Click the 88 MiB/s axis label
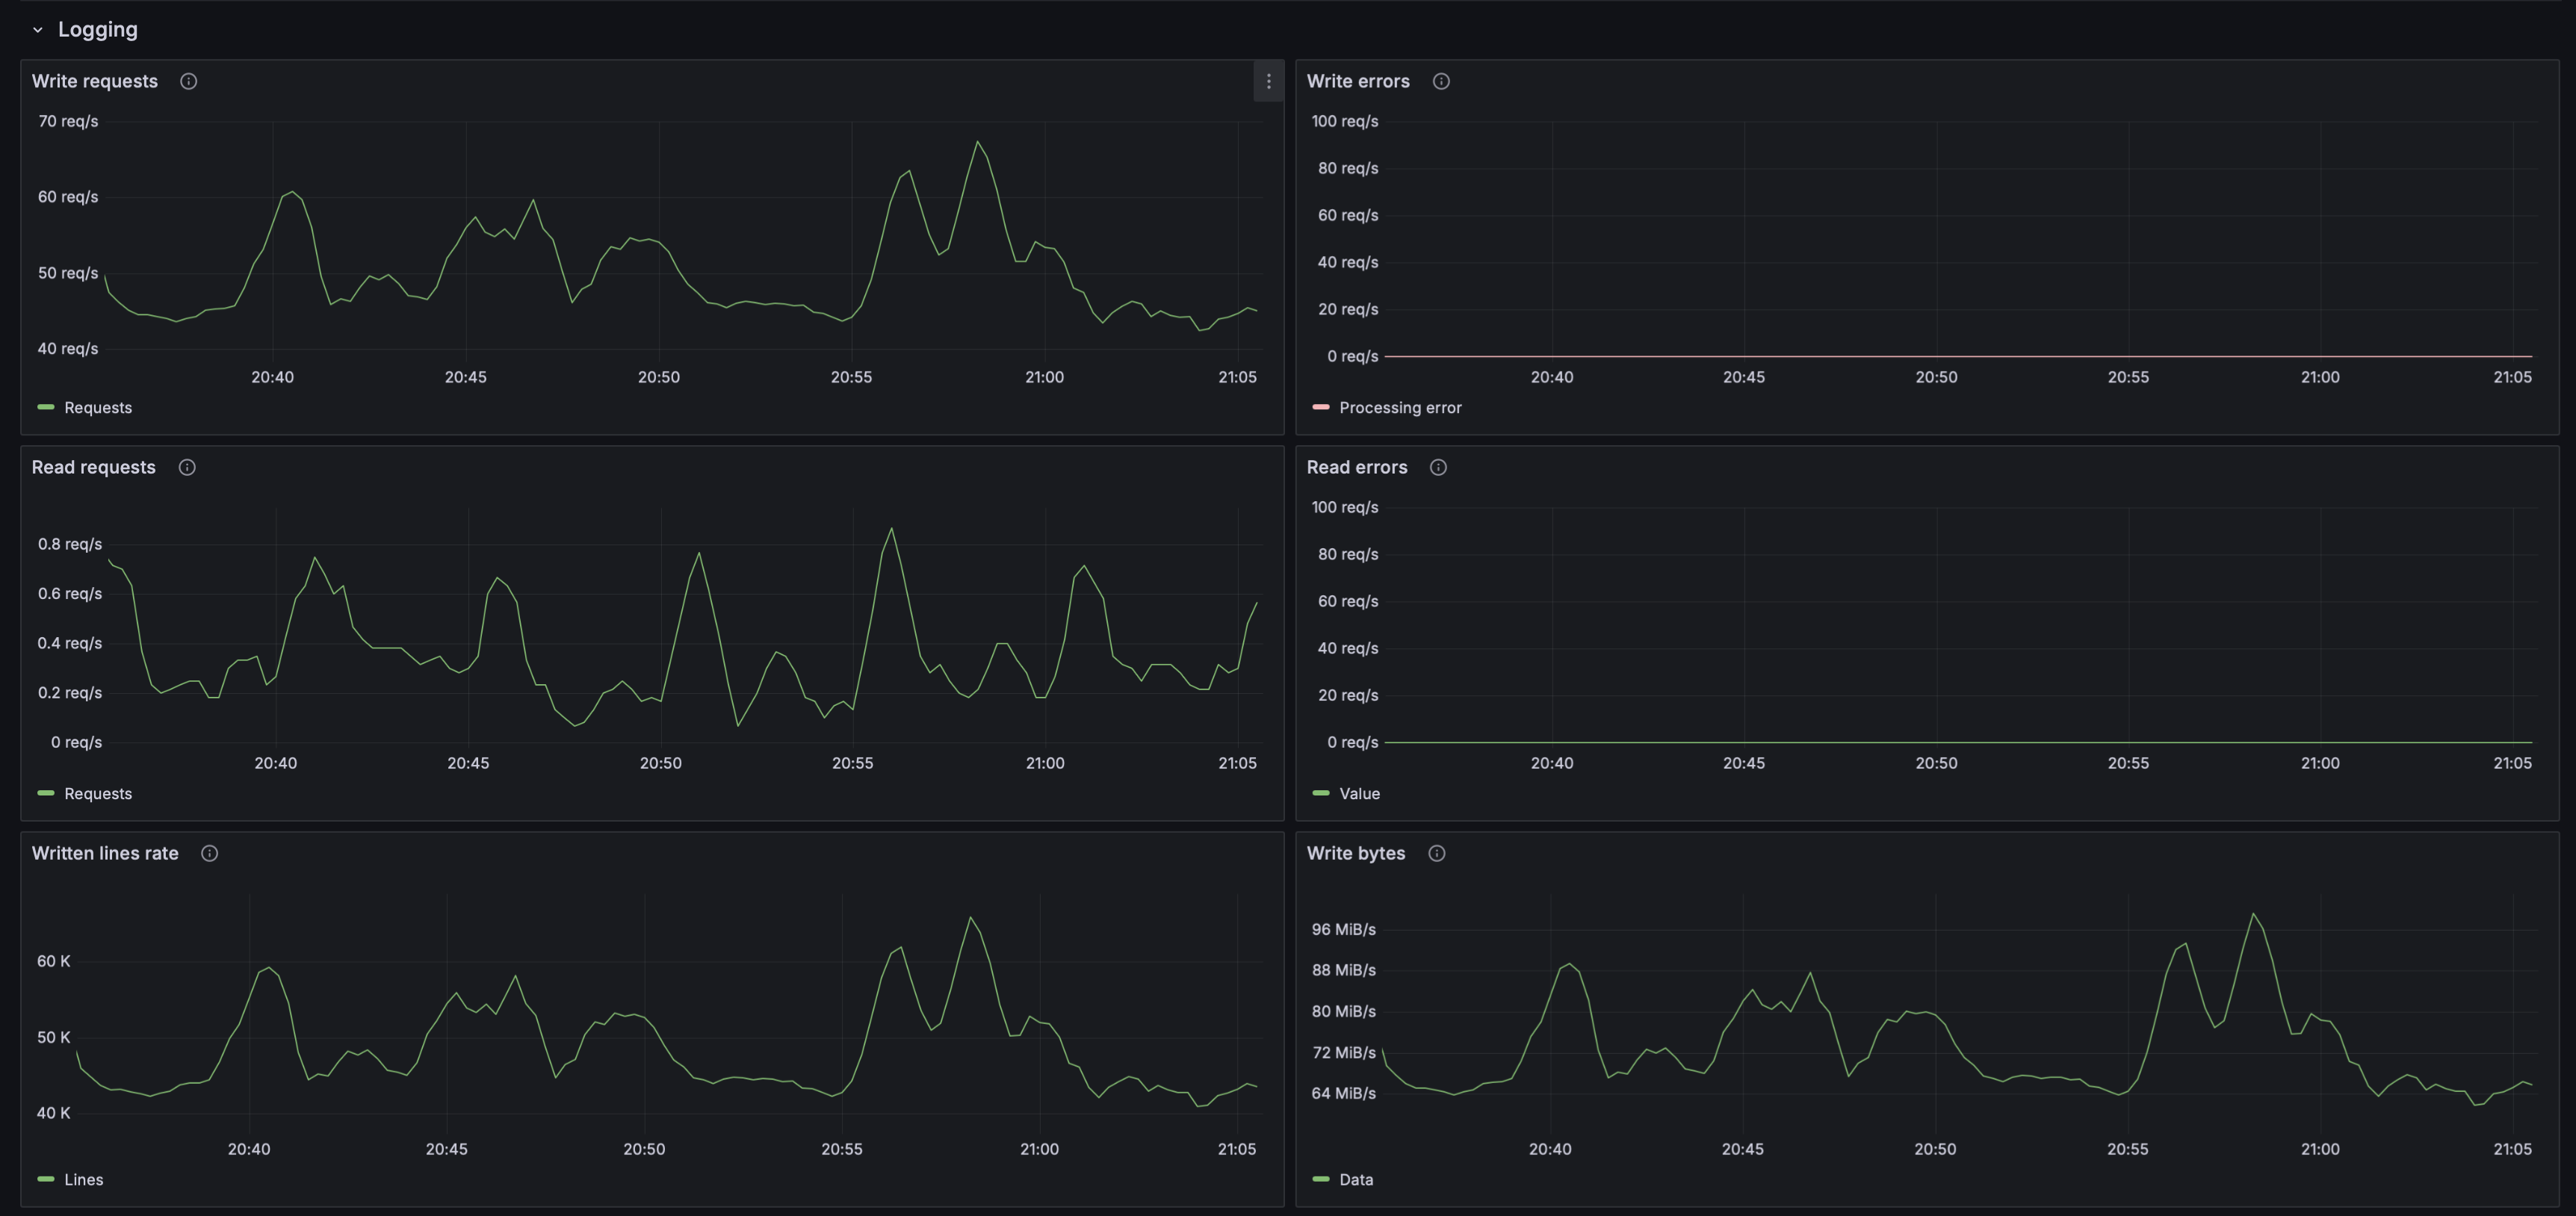Screen dimensions: 2576x1216 [1343, 971]
